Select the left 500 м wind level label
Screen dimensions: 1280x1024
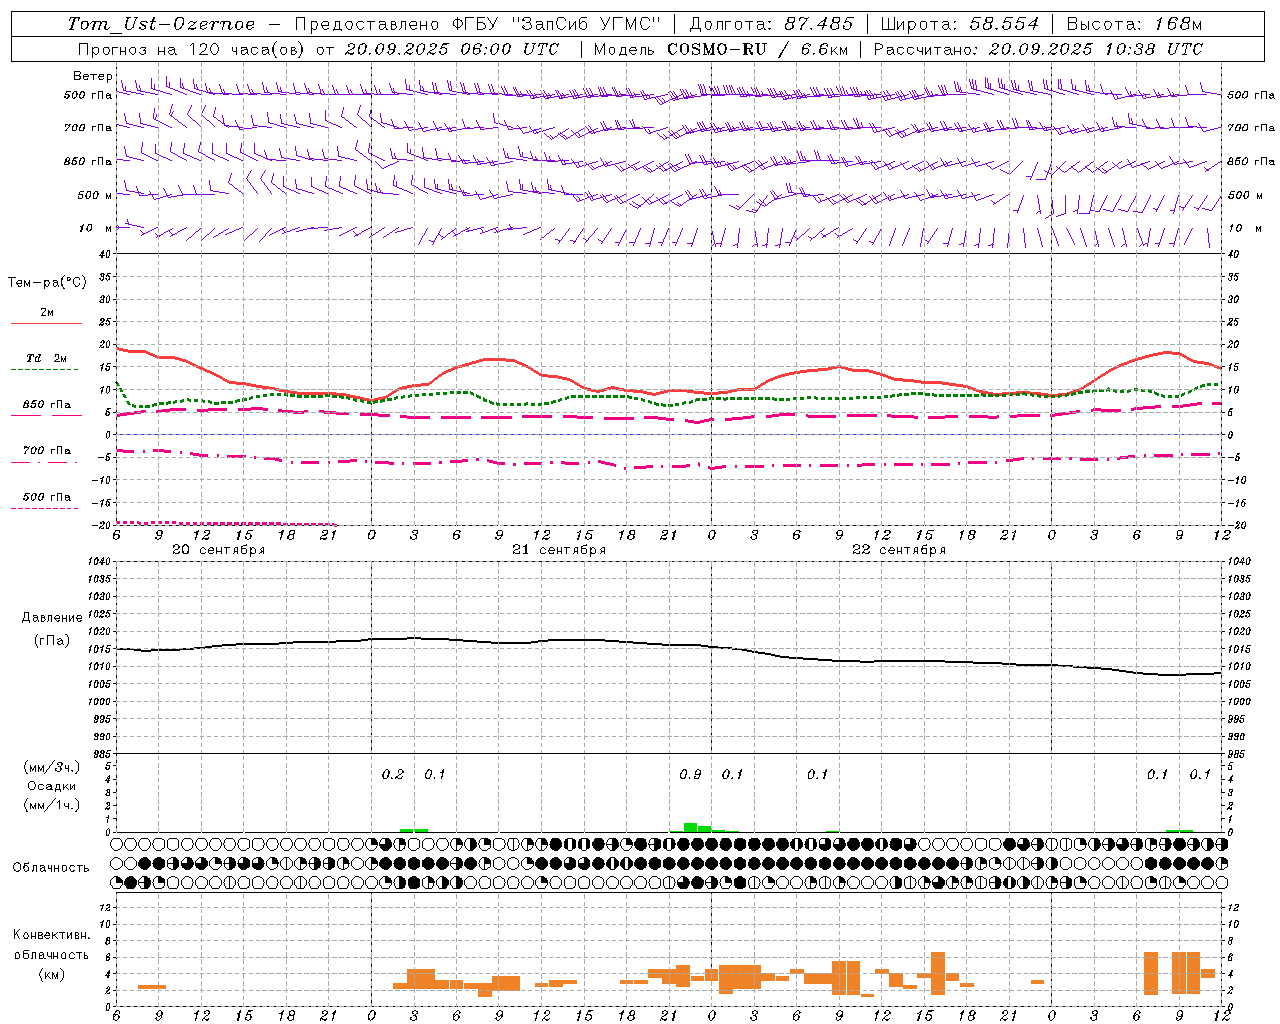coord(95,195)
